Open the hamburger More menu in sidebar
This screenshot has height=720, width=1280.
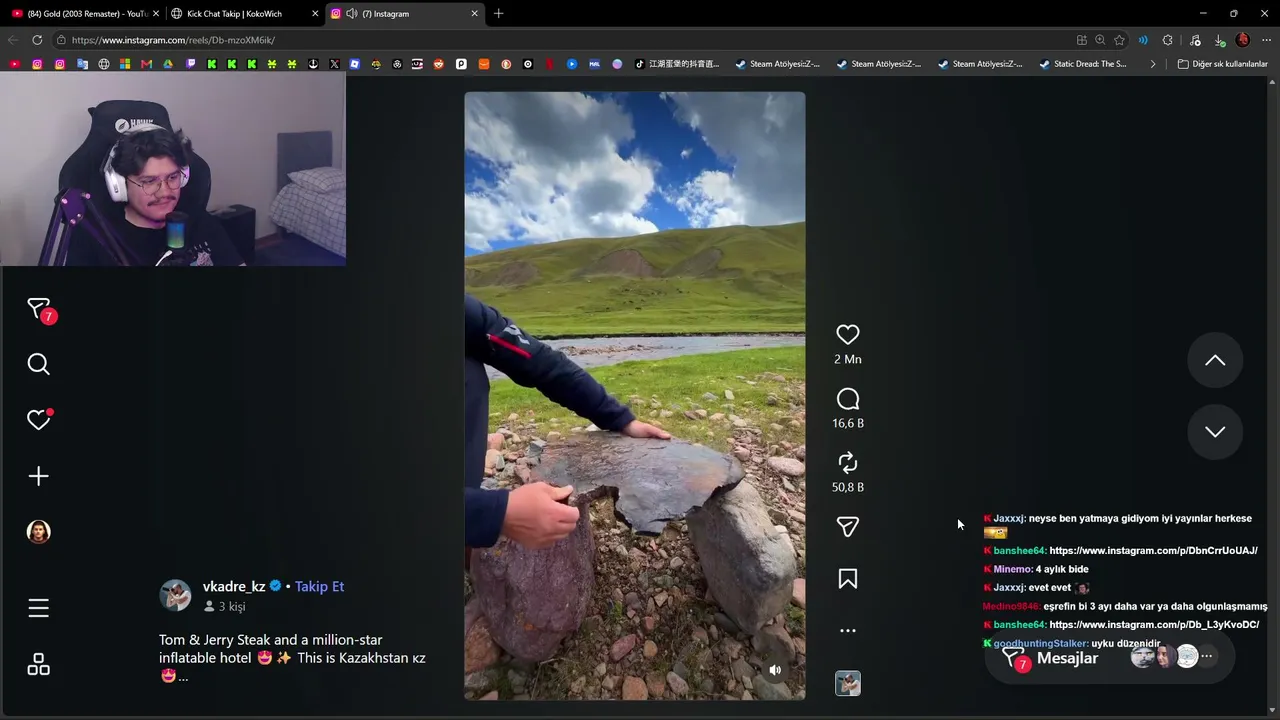[38, 608]
